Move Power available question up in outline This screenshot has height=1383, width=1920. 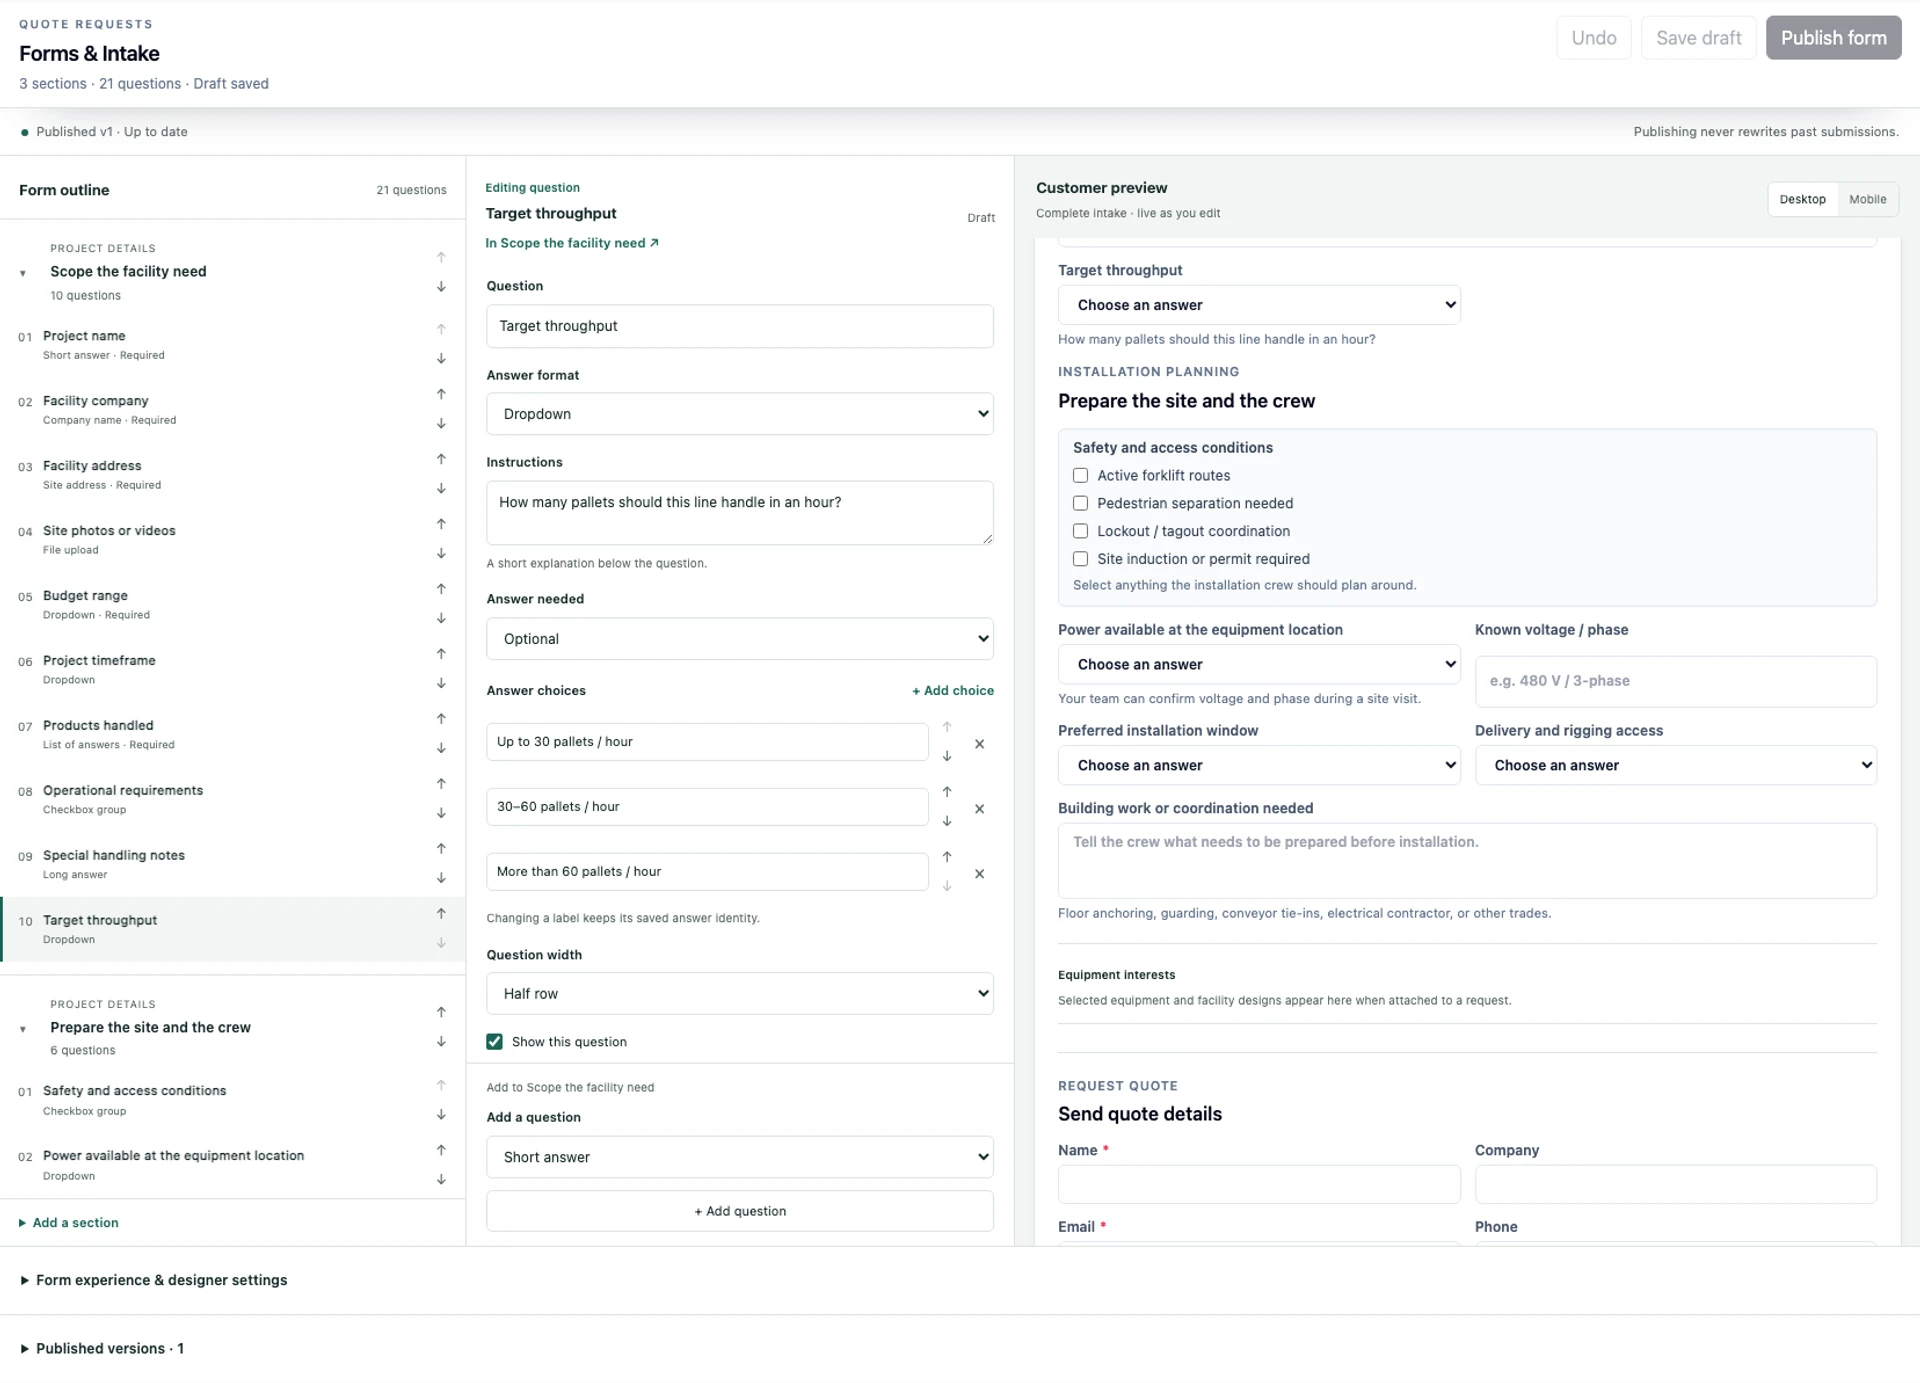pyautogui.click(x=441, y=1150)
